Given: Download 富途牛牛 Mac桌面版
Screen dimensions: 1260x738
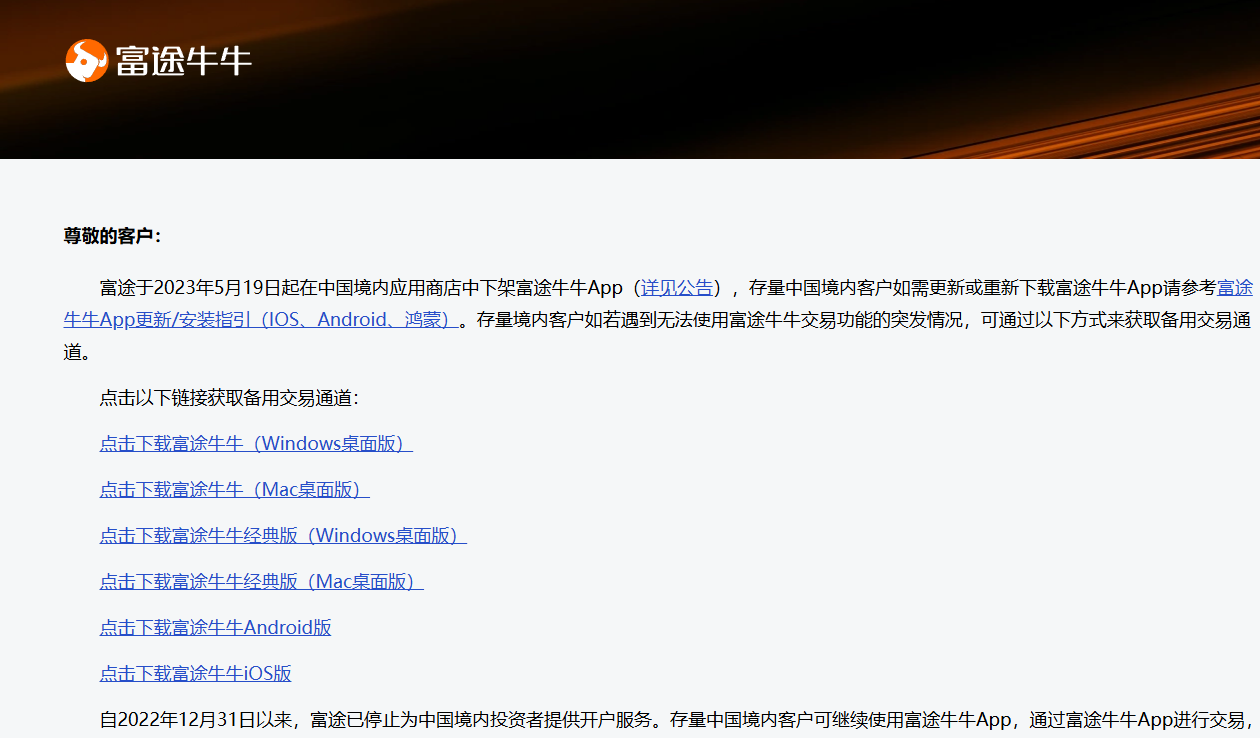Looking at the screenshot, I should 234,489.
